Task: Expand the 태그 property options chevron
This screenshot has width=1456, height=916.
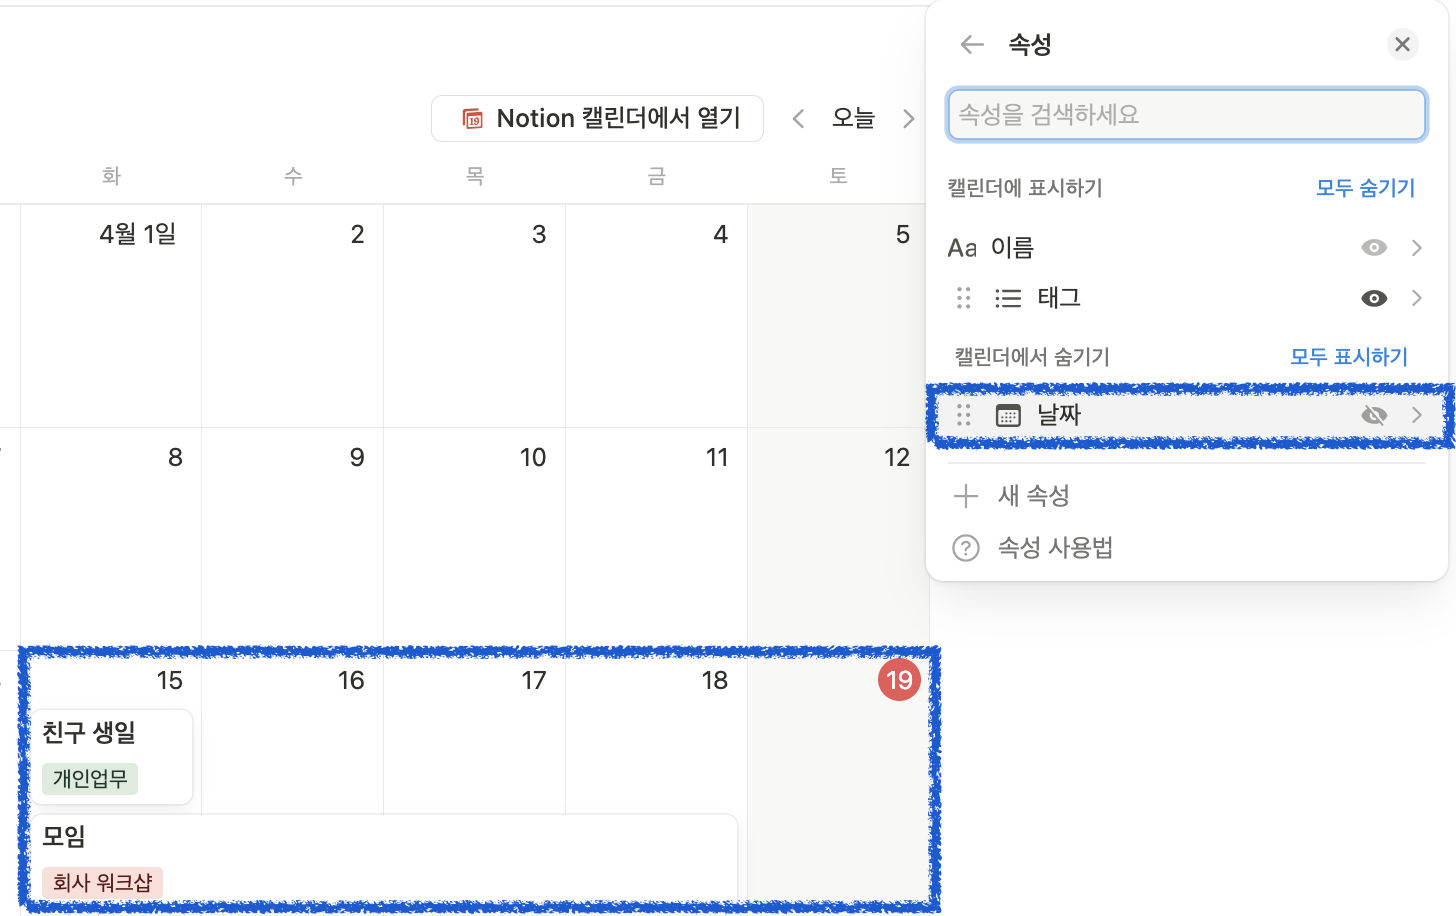Action: coord(1417,297)
